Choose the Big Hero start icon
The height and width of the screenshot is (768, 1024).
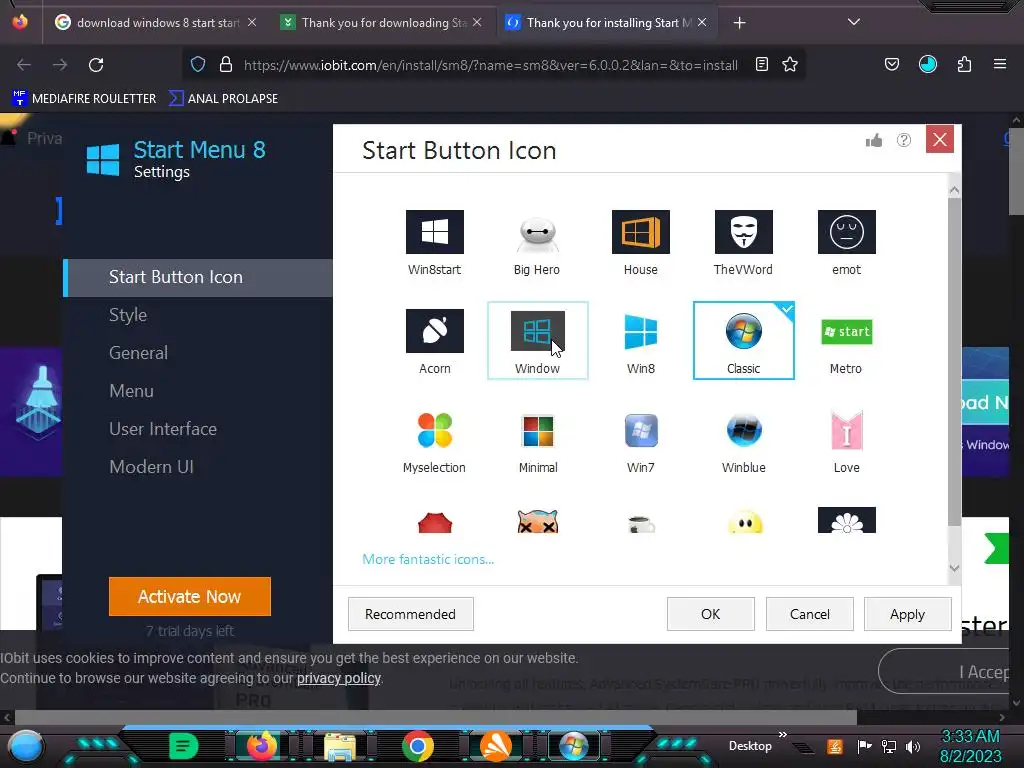(537, 242)
